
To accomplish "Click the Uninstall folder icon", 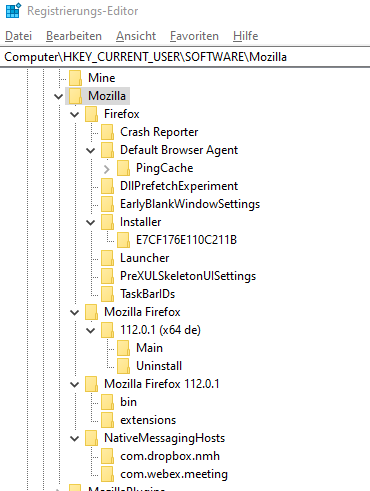I will [123, 366].
